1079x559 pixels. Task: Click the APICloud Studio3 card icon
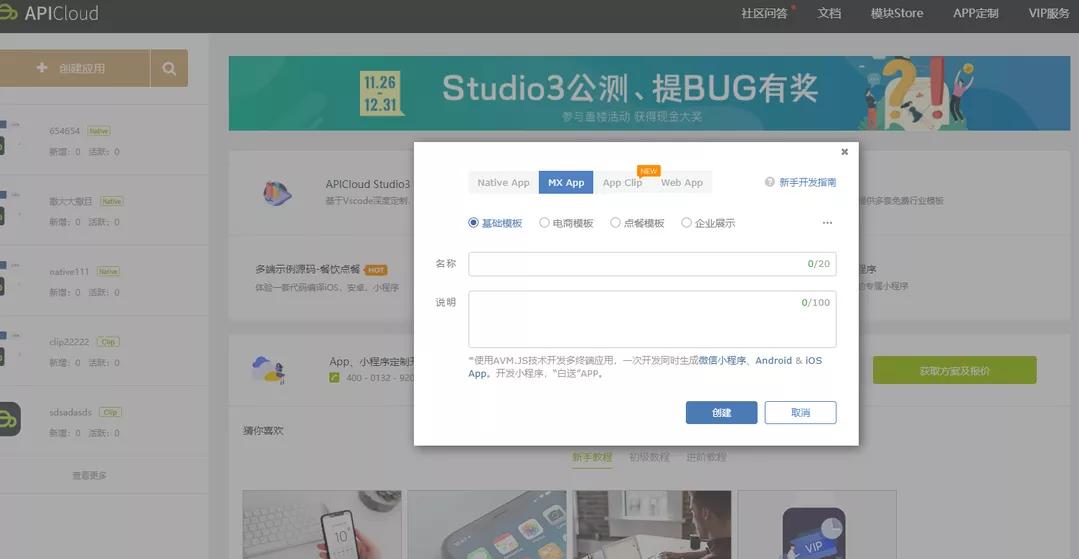click(277, 193)
